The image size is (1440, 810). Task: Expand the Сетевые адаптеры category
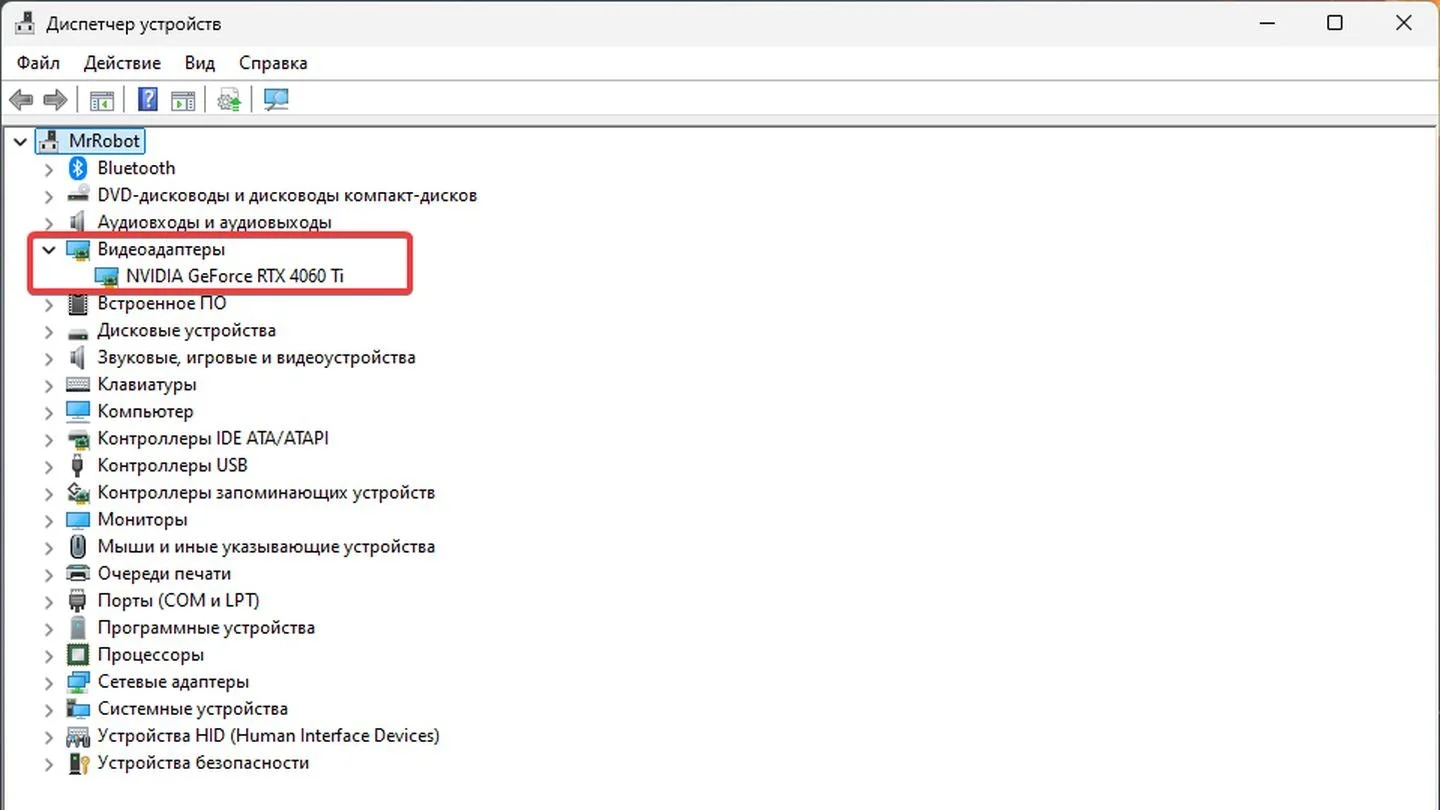(48, 682)
